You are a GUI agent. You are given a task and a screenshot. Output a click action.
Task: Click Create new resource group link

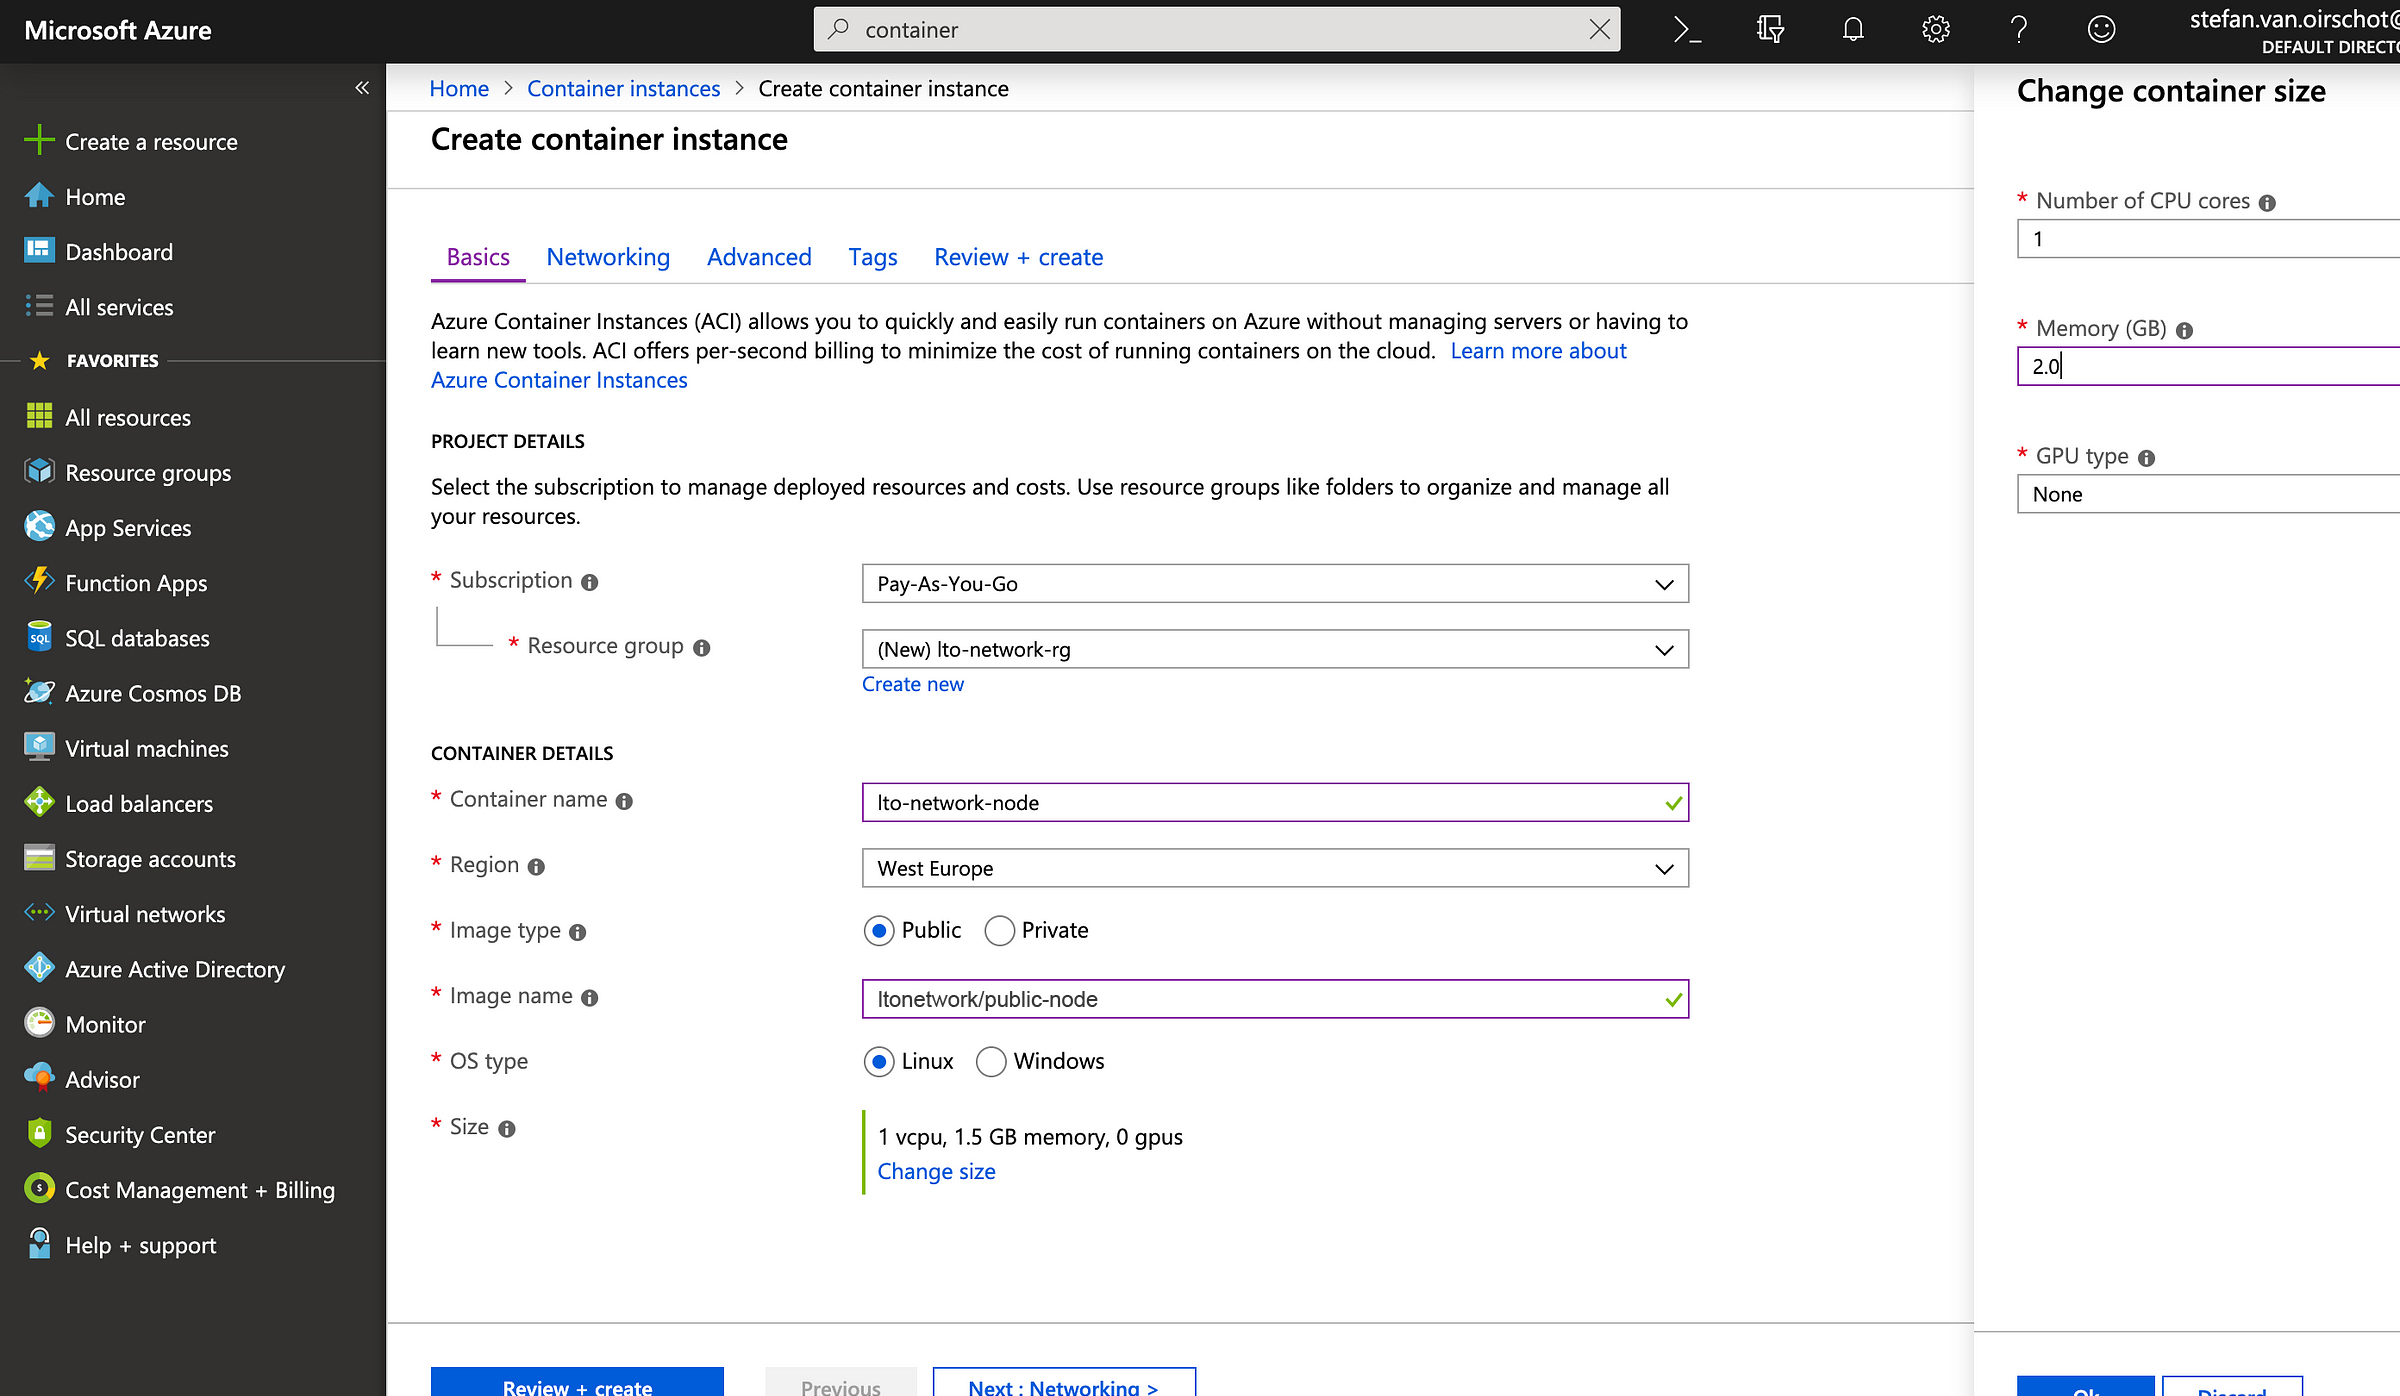coord(913,684)
